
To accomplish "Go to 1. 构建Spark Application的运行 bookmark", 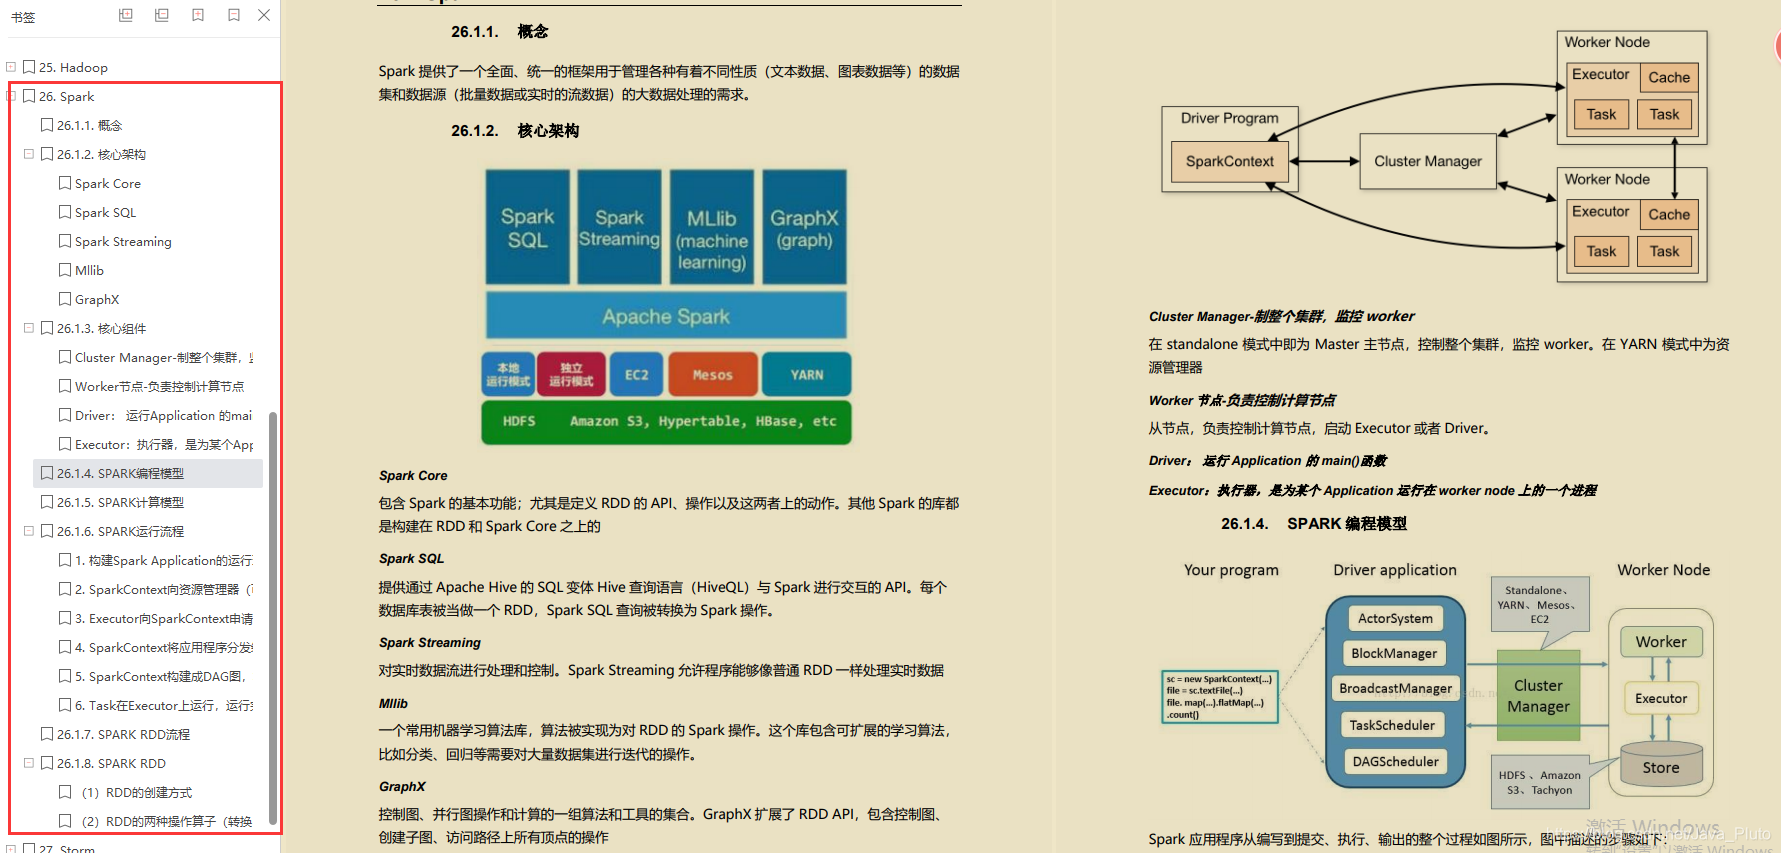I will coord(164,560).
